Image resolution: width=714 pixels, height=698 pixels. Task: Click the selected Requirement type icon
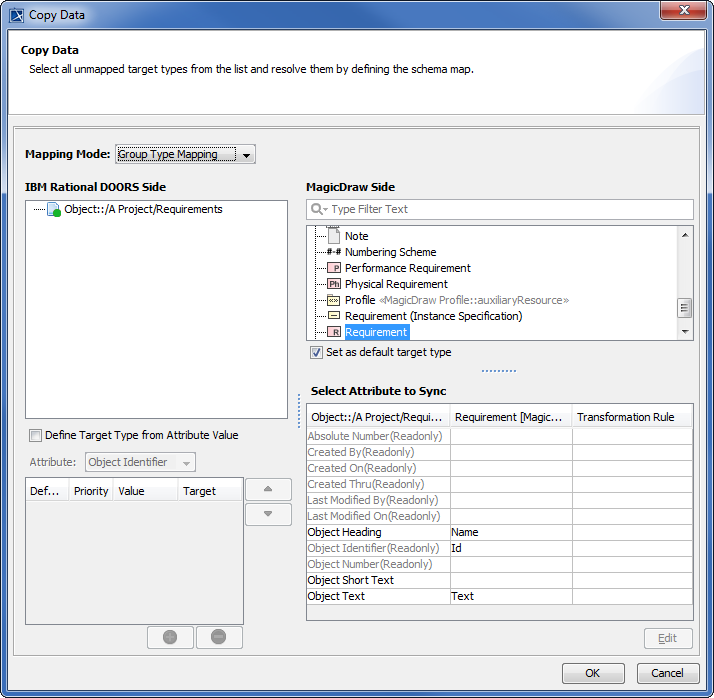tap(334, 332)
